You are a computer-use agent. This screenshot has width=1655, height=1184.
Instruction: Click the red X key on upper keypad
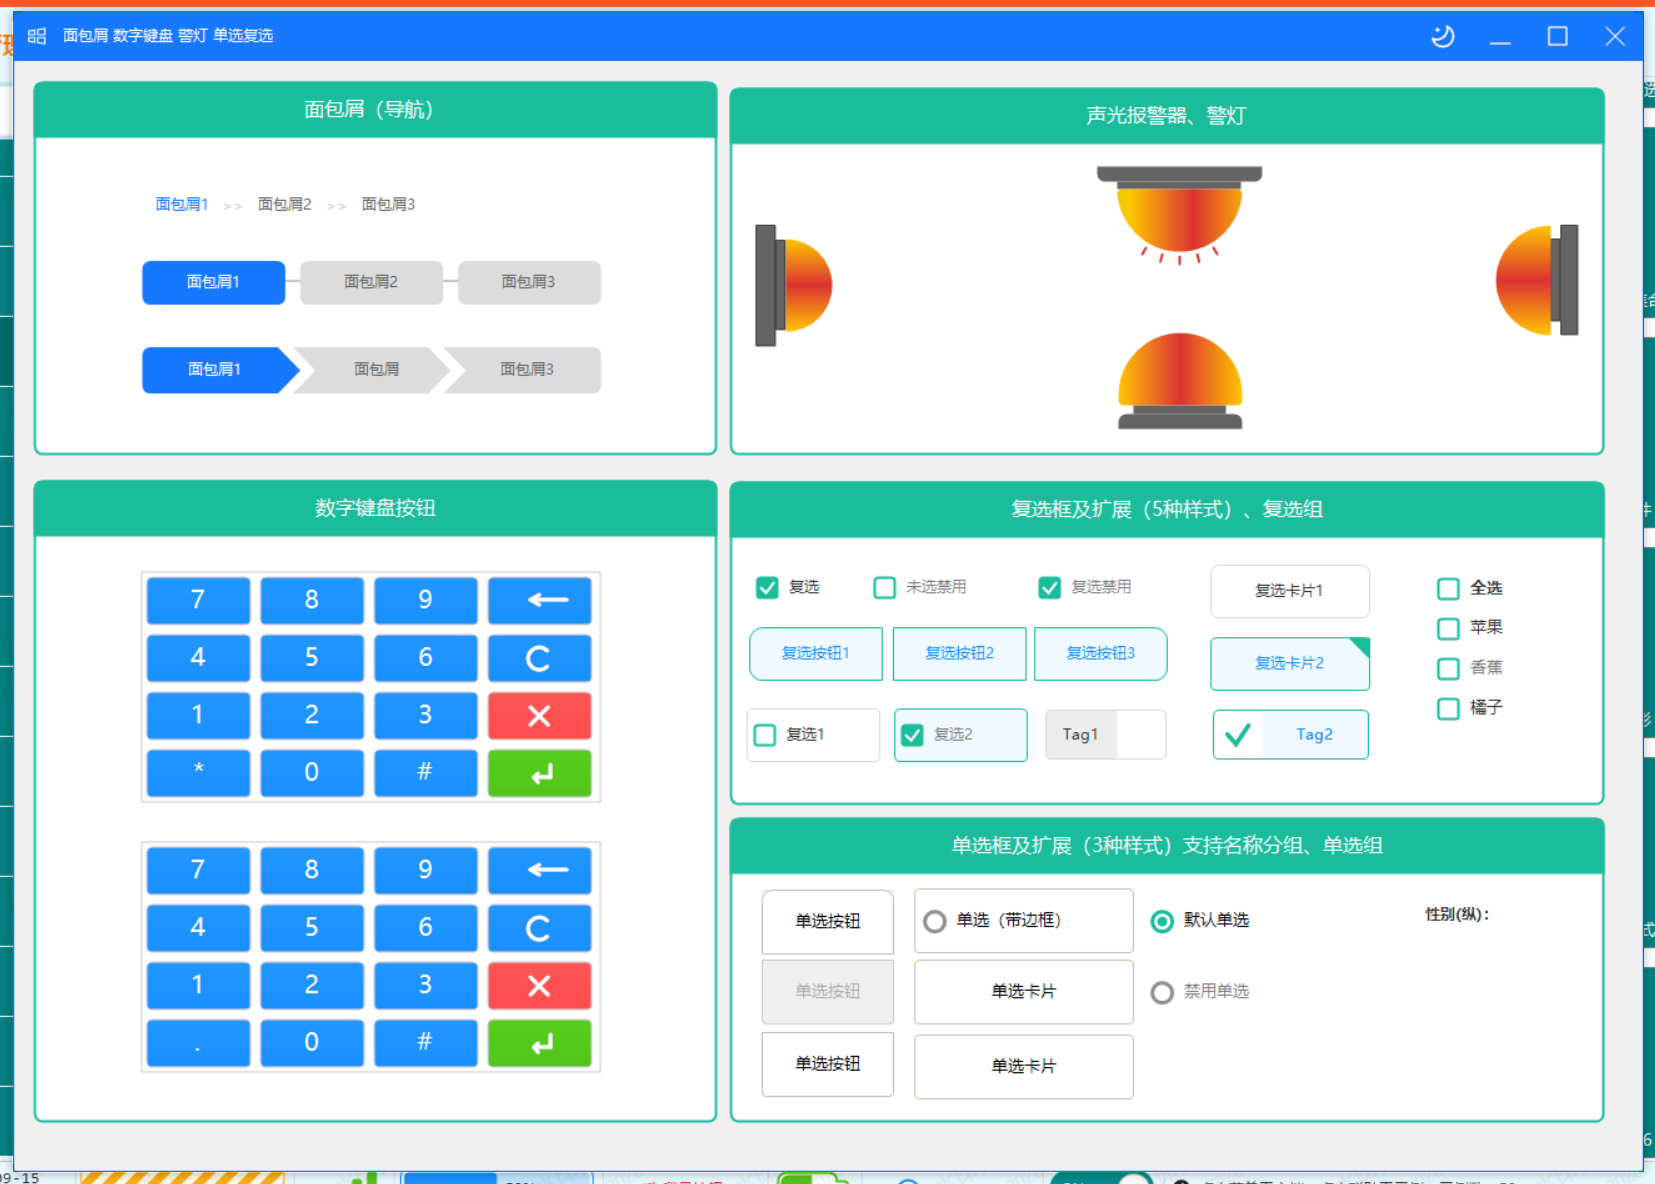click(x=539, y=716)
